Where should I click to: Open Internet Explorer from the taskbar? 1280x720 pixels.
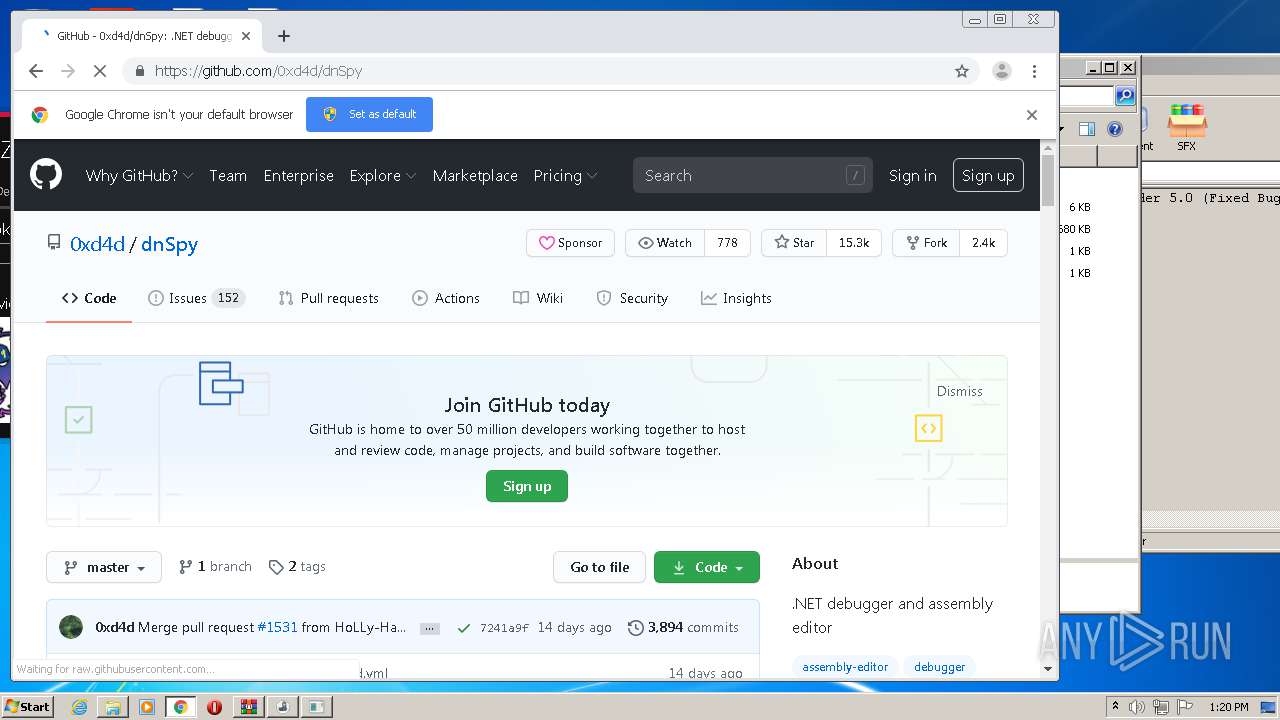[79, 706]
